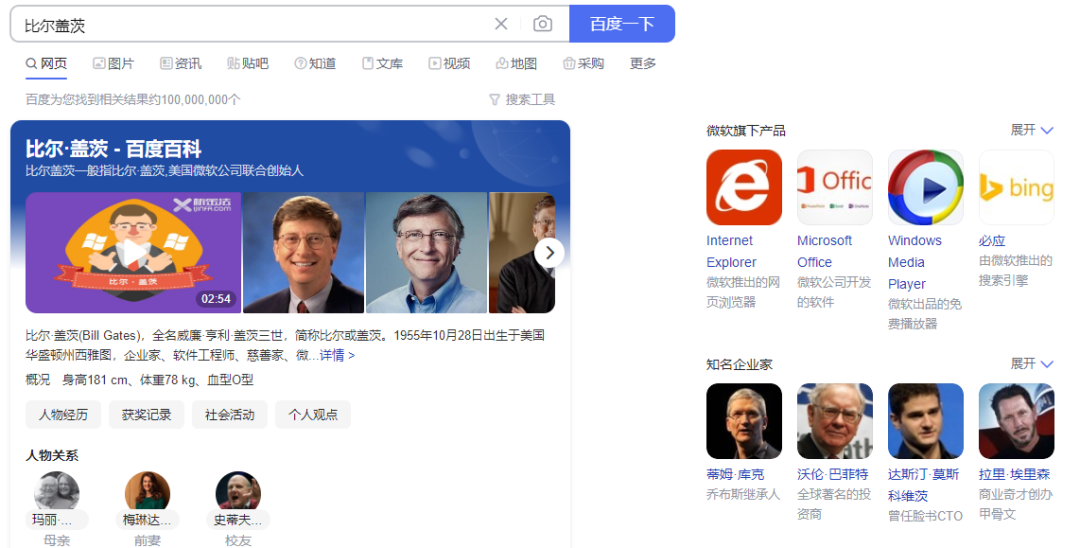Image resolution: width=1080 pixels, height=548 pixels.
Task: Click the 社会活动 button
Action: (229, 414)
